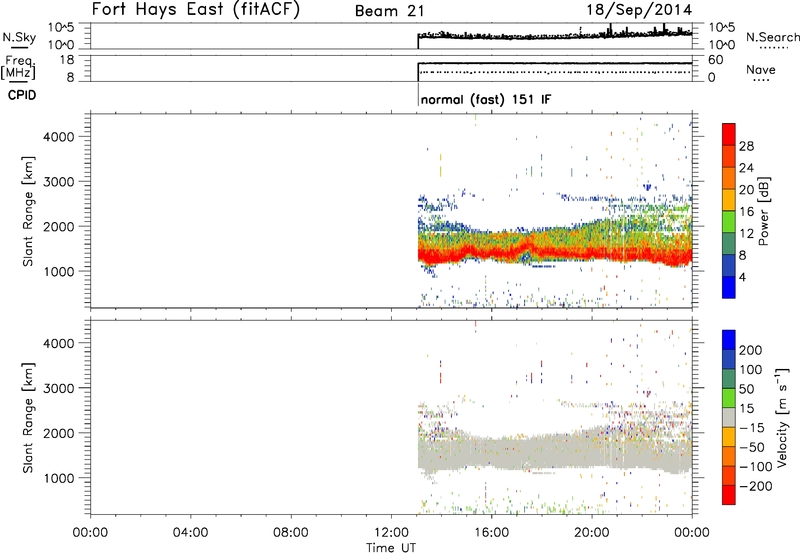
Task: Click the '2000' tick in the power panel
Action: 58,226
